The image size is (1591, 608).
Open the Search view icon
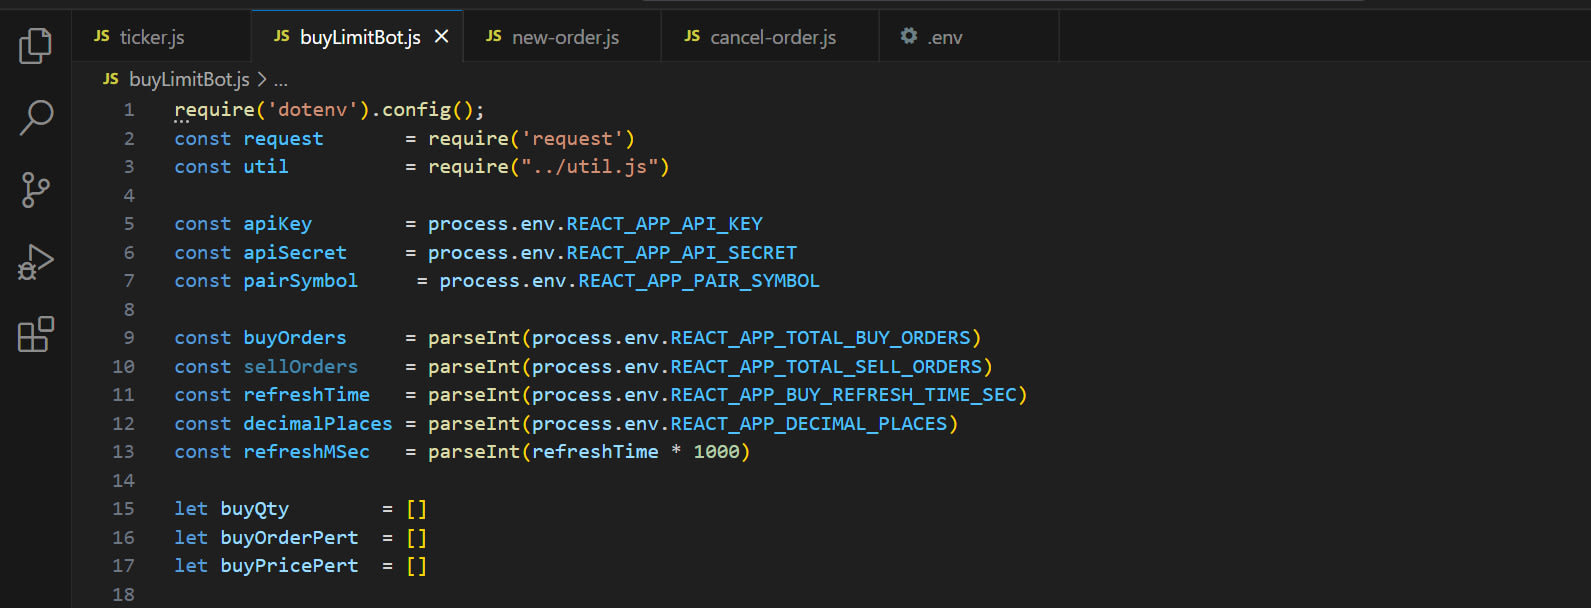[36, 117]
